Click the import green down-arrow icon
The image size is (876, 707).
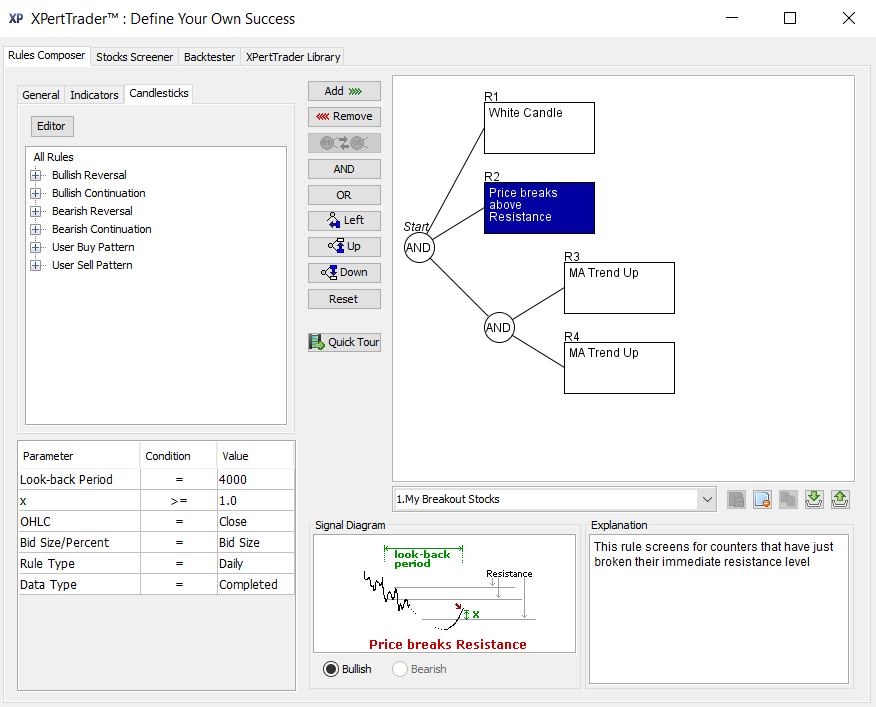[x=814, y=499]
